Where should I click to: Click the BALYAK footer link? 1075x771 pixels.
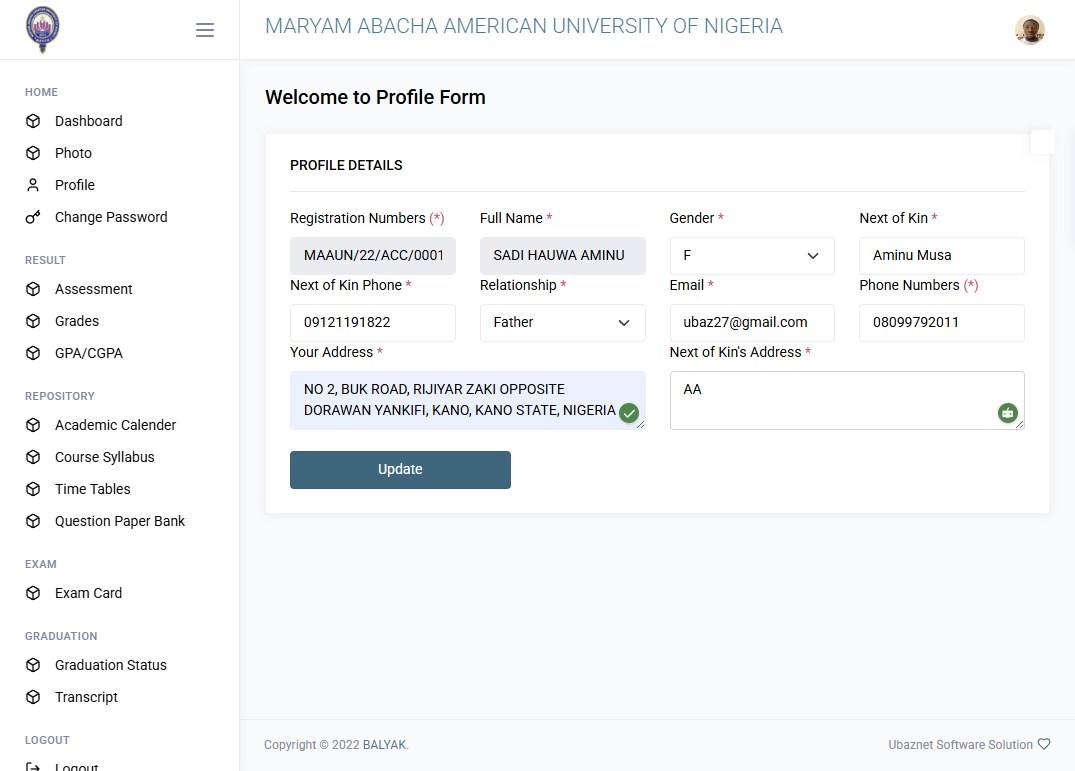(385, 745)
